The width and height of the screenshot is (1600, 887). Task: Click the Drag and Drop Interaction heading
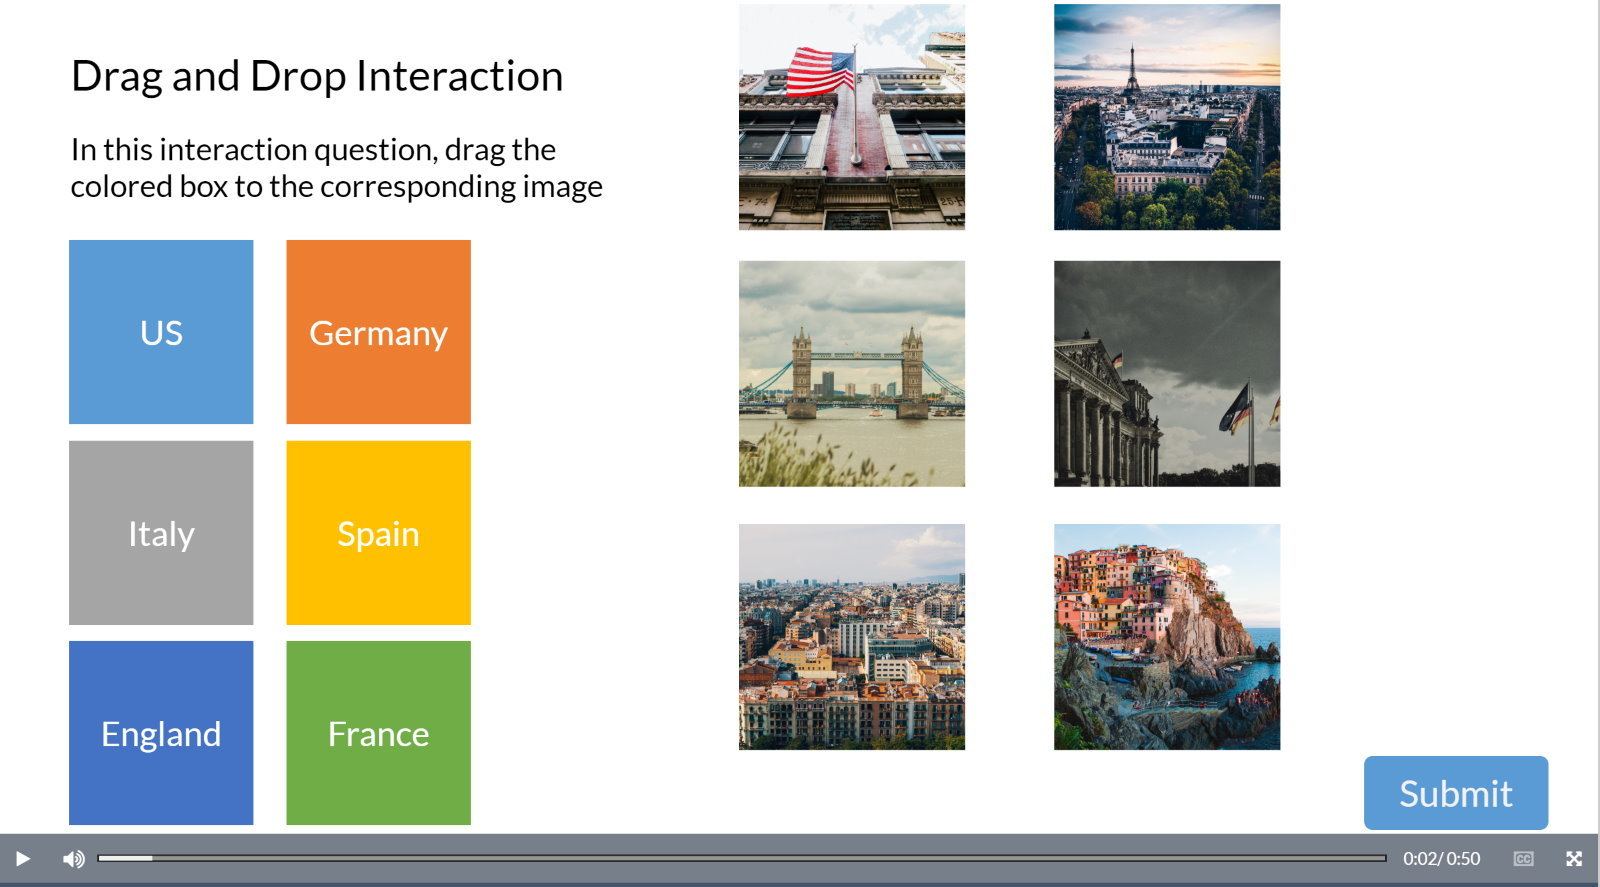click(x=317, y=76)
